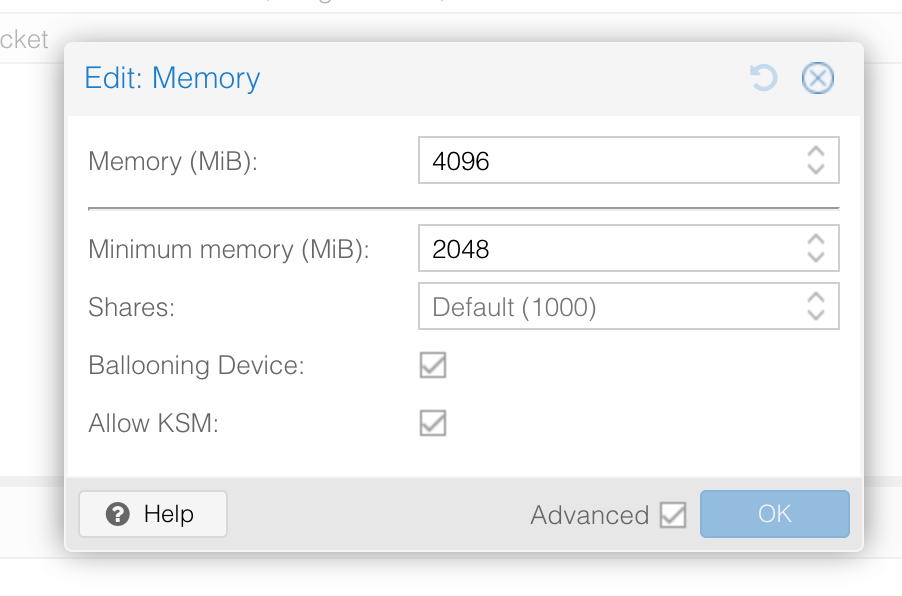Click into the Memory (MiB) field showing 4096
Viewport: 902px width, 596px height.
coord(610,161)
